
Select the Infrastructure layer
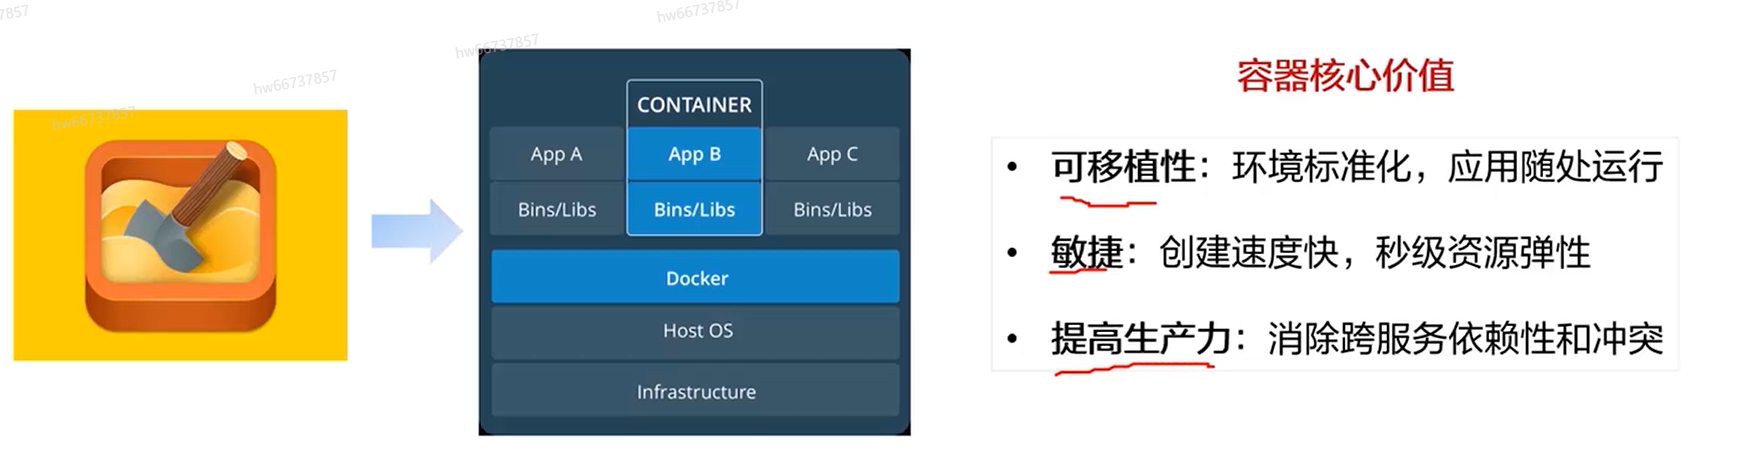coord(696,392)
